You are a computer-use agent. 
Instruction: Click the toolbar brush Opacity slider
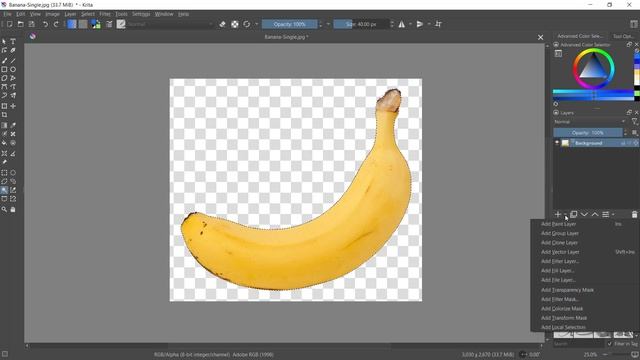(x=289, y=24)
